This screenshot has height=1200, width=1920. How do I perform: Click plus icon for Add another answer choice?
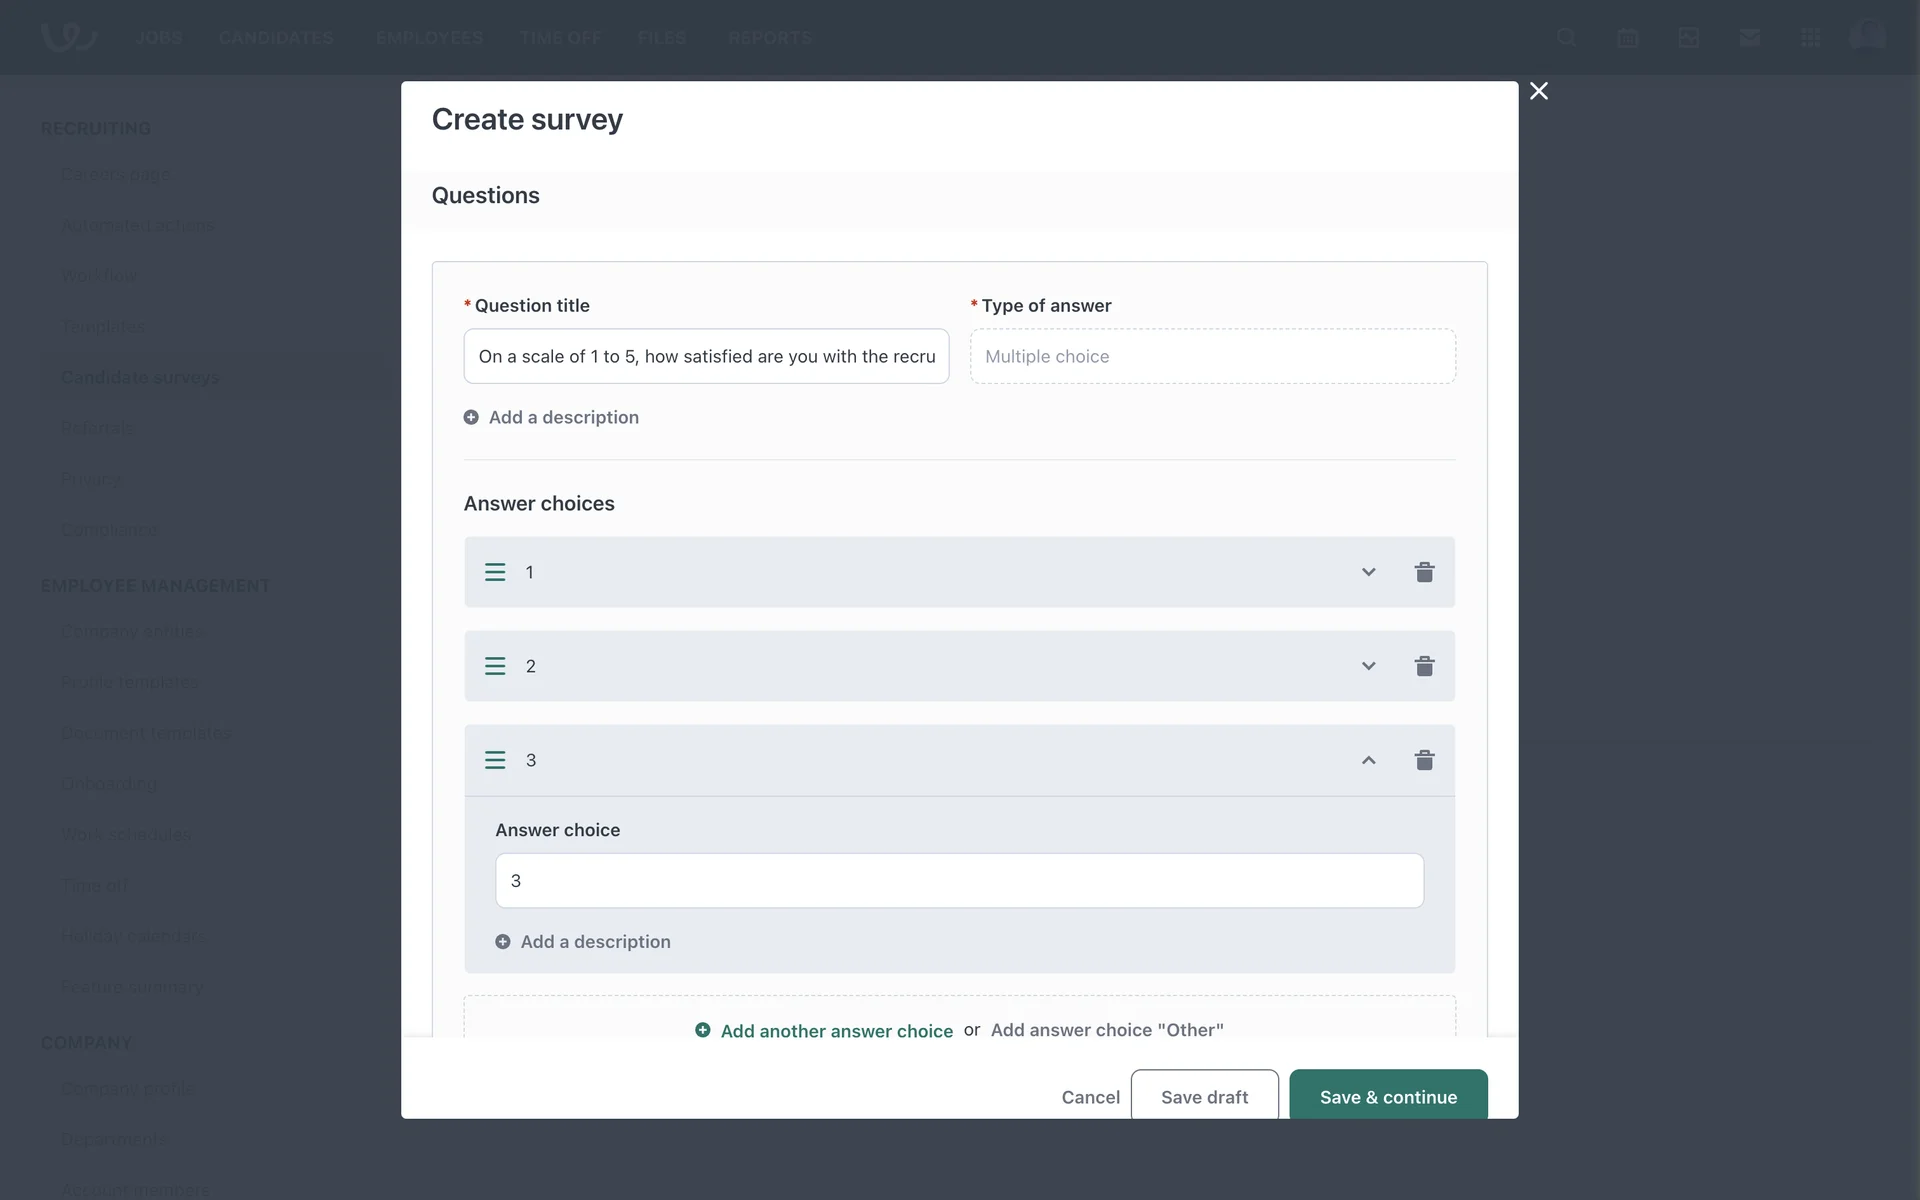pyautogui.click(x=703, y=1030)
